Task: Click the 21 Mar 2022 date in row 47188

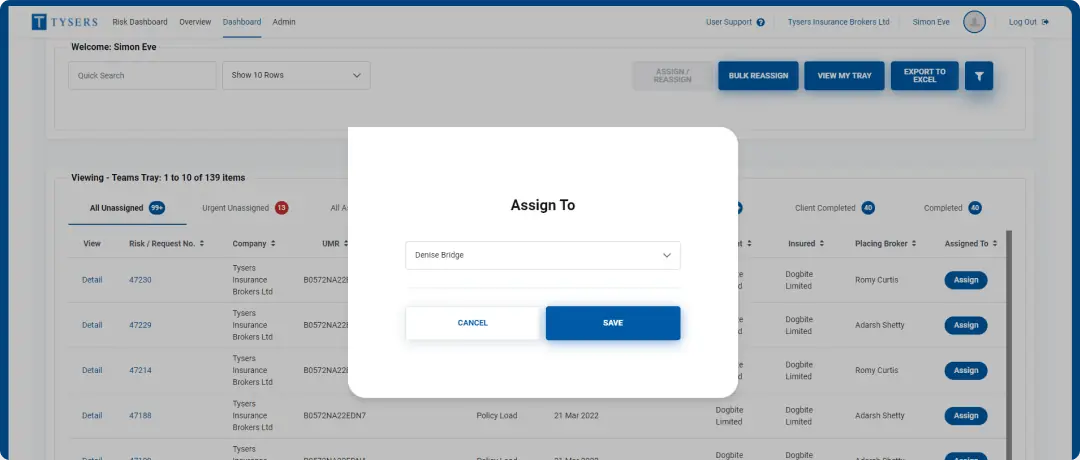Action: [x=577, y=416]
